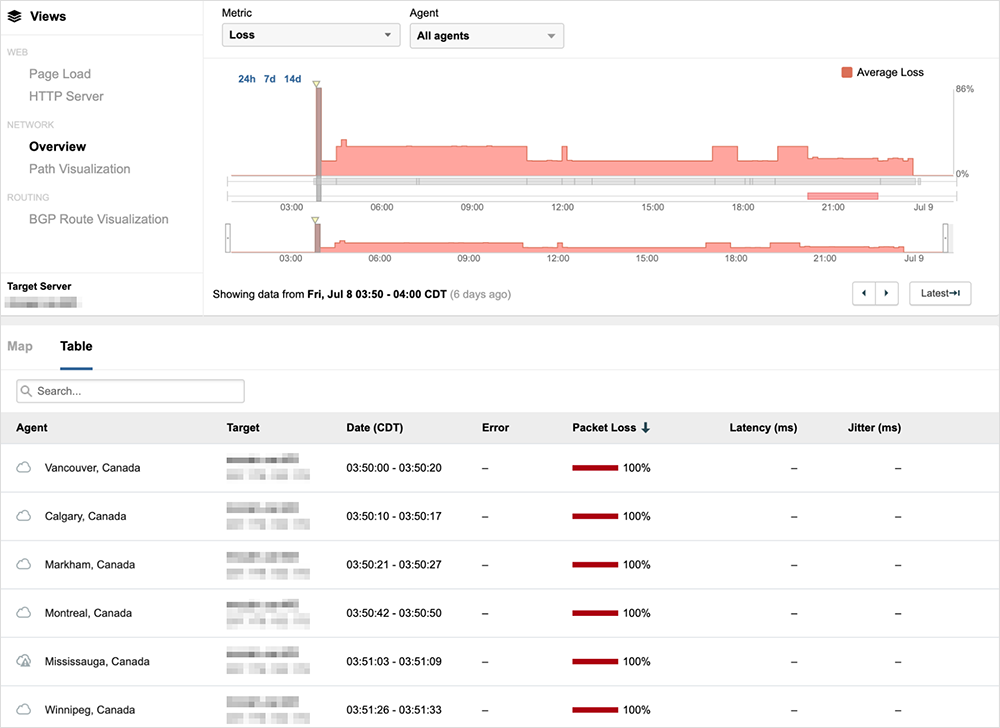Click the Packet Loss sort arrow
The width and height of the screenshot is (1000, 728).
[x=646, y=428]
